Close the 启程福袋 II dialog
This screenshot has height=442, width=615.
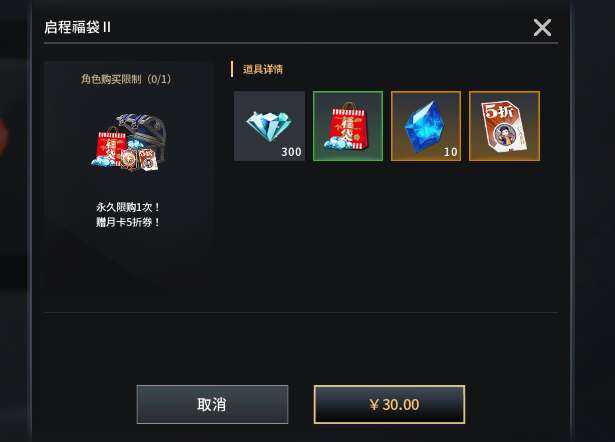click(542, 27)
